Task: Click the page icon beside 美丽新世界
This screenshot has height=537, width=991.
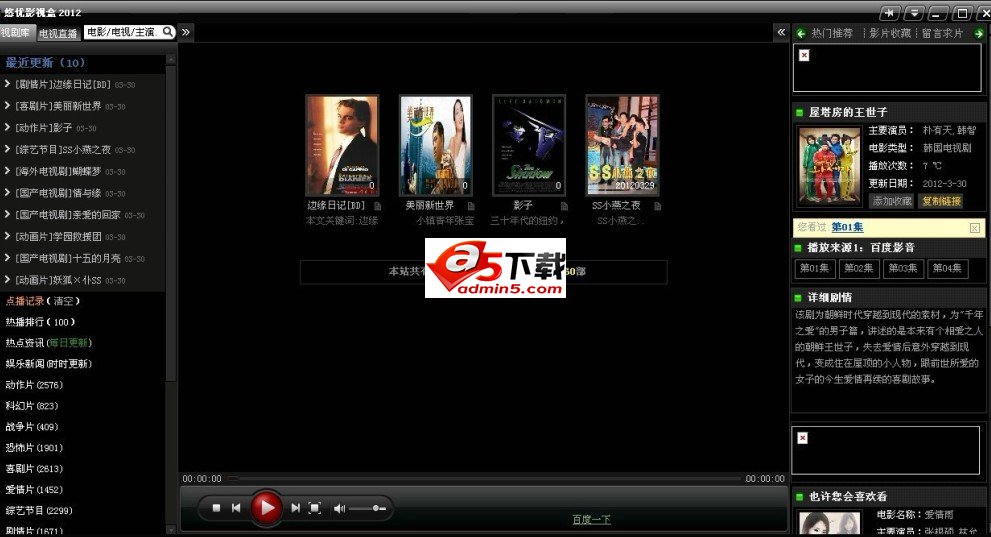Action: point(471,206)
